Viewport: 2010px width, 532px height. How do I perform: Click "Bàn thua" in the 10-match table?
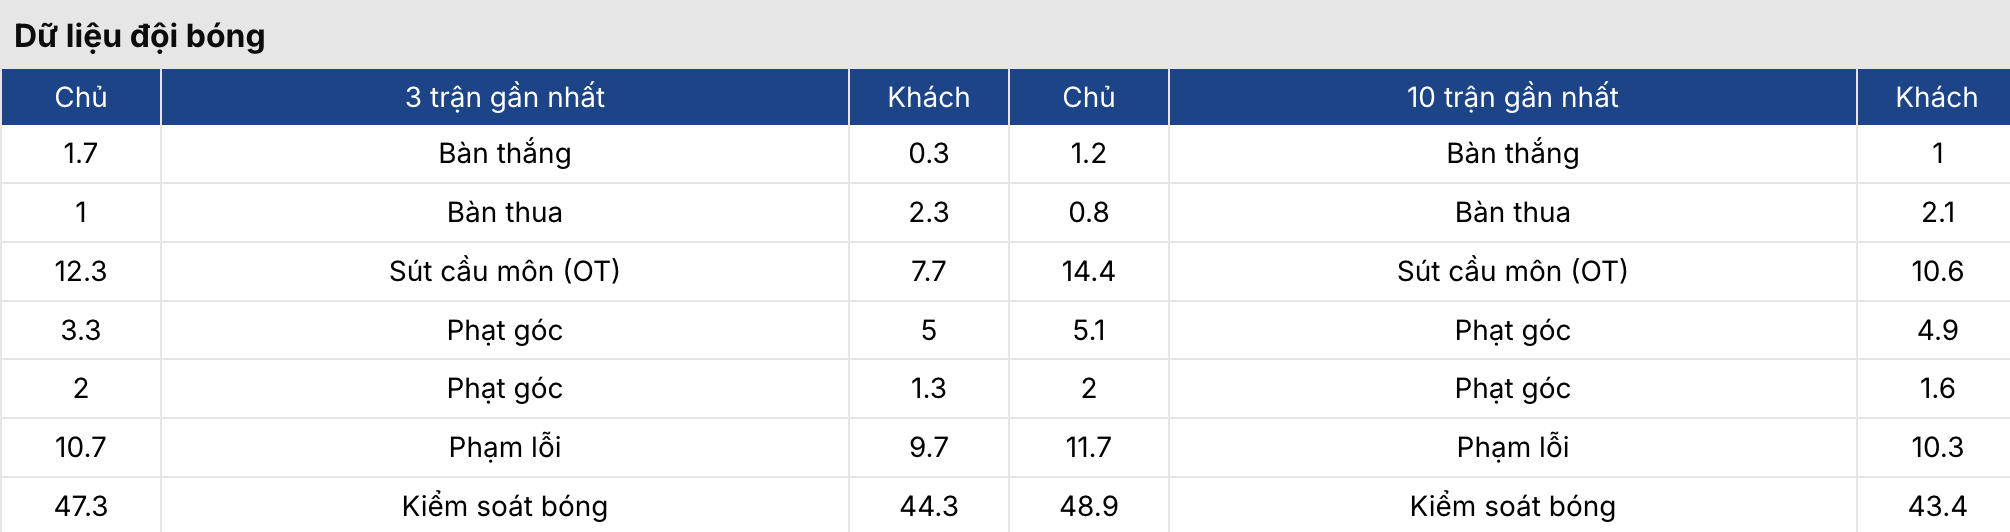click(x=1512, y=212)
